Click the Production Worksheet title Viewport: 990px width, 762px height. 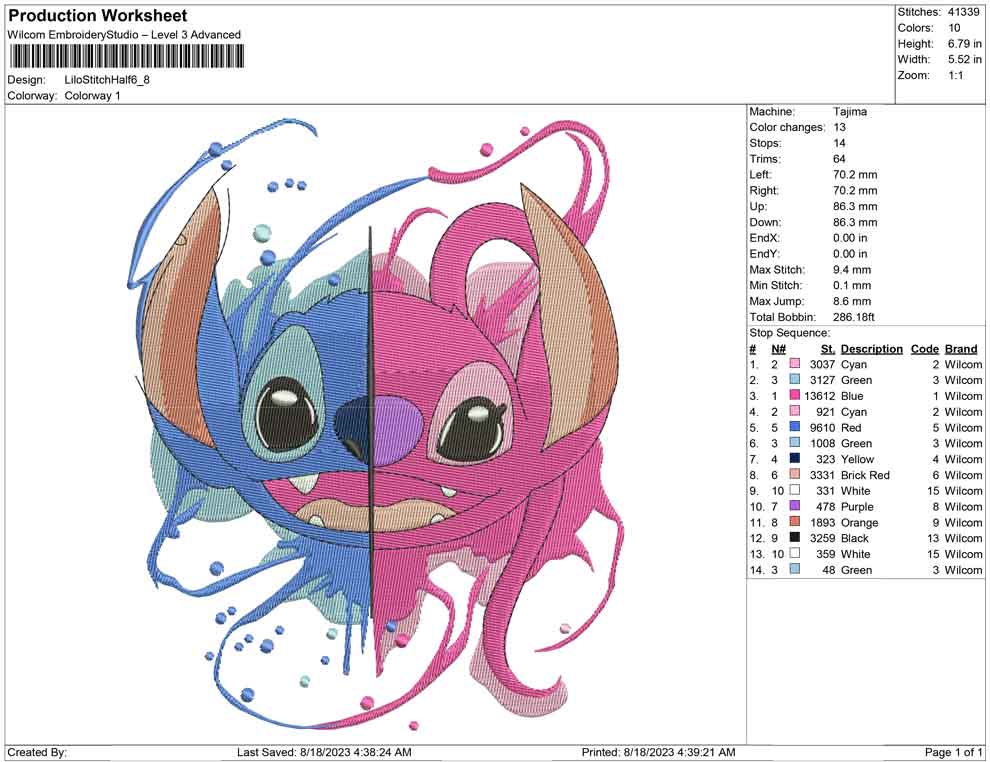pos(98,16)
